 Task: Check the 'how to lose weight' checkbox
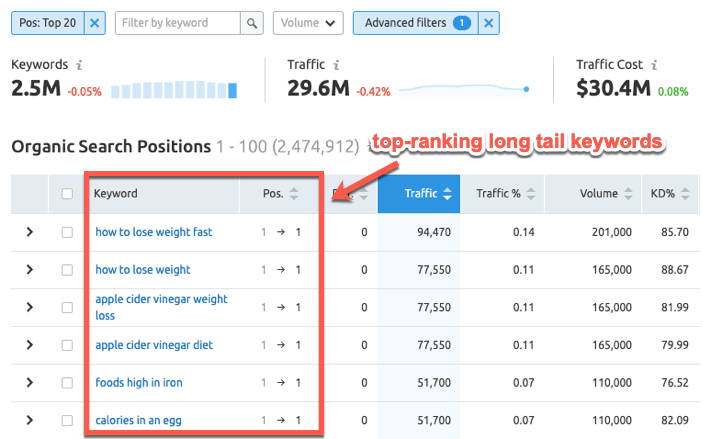point(67,270)
